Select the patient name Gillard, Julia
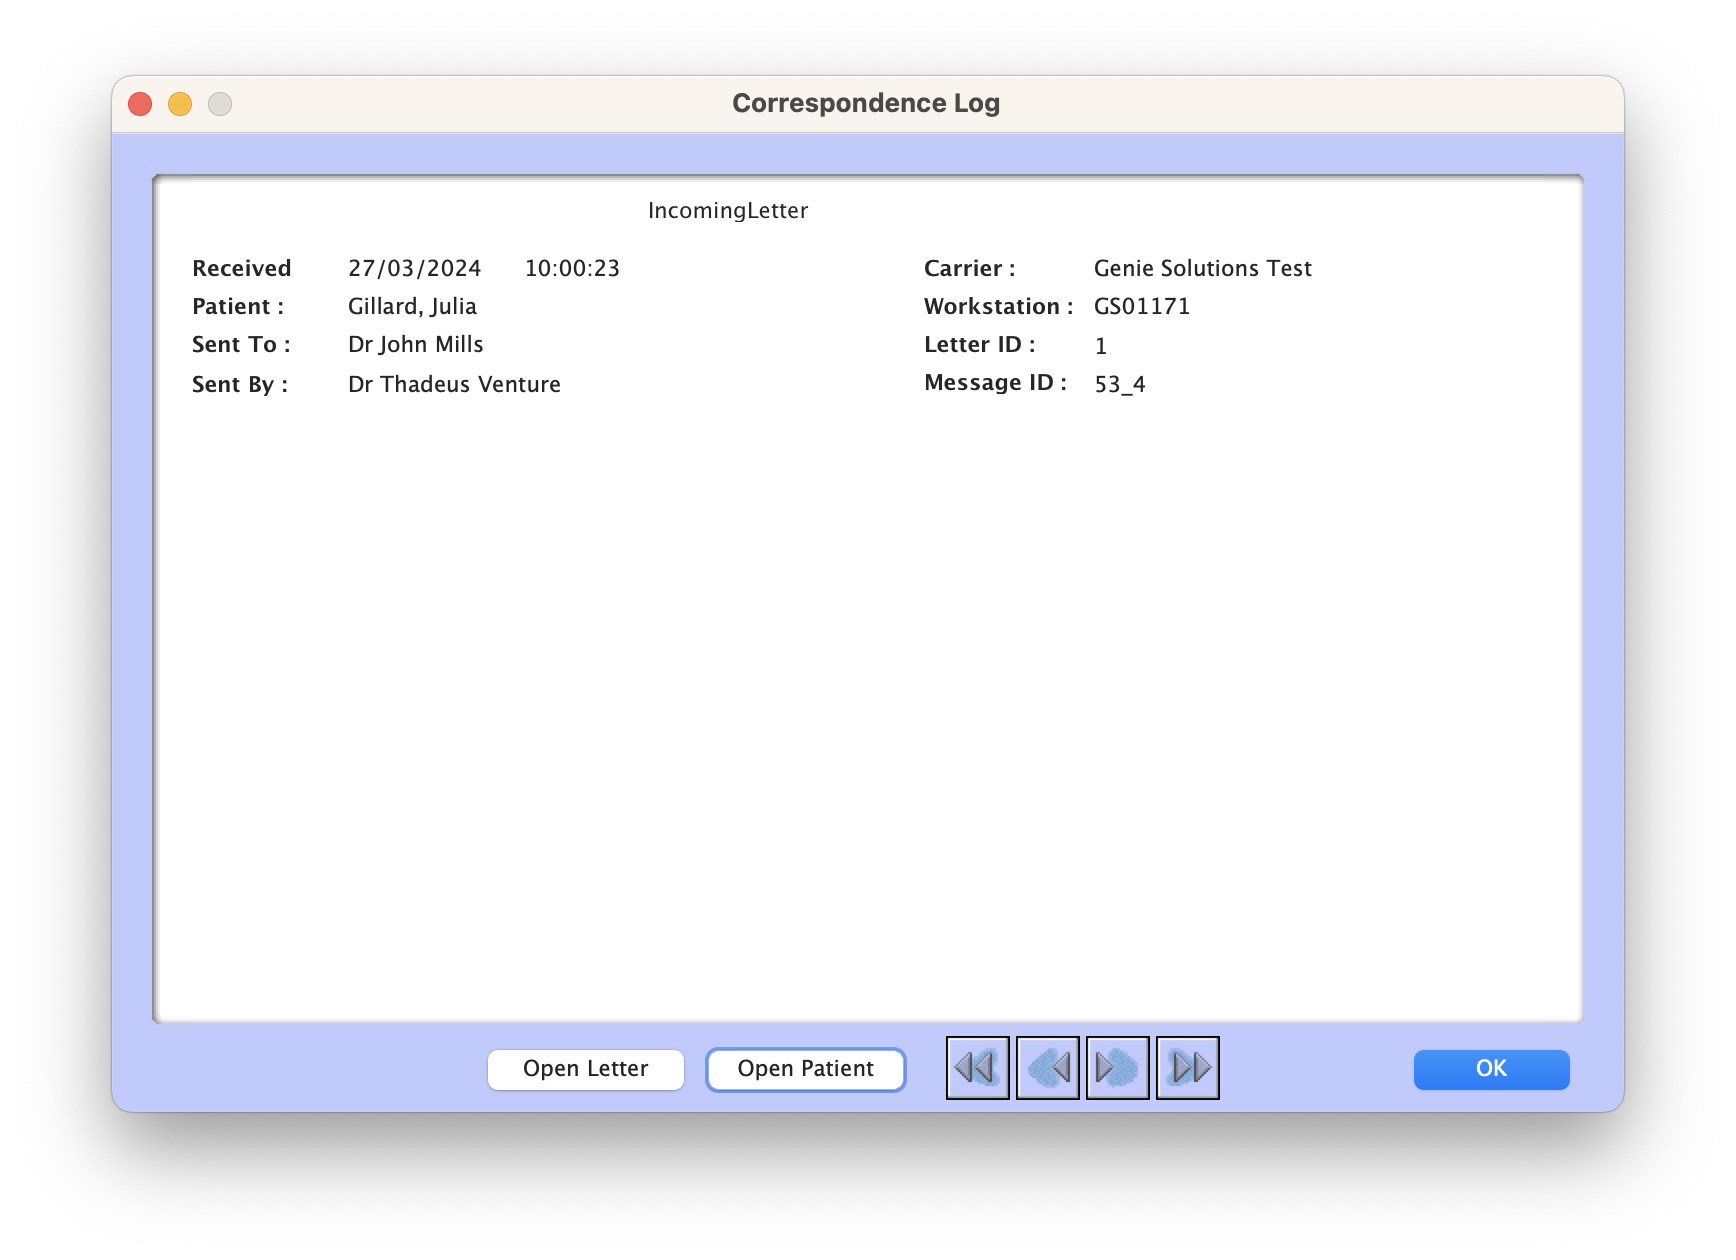Viewport: 1736px width, 1260px height. pos(412,306)
